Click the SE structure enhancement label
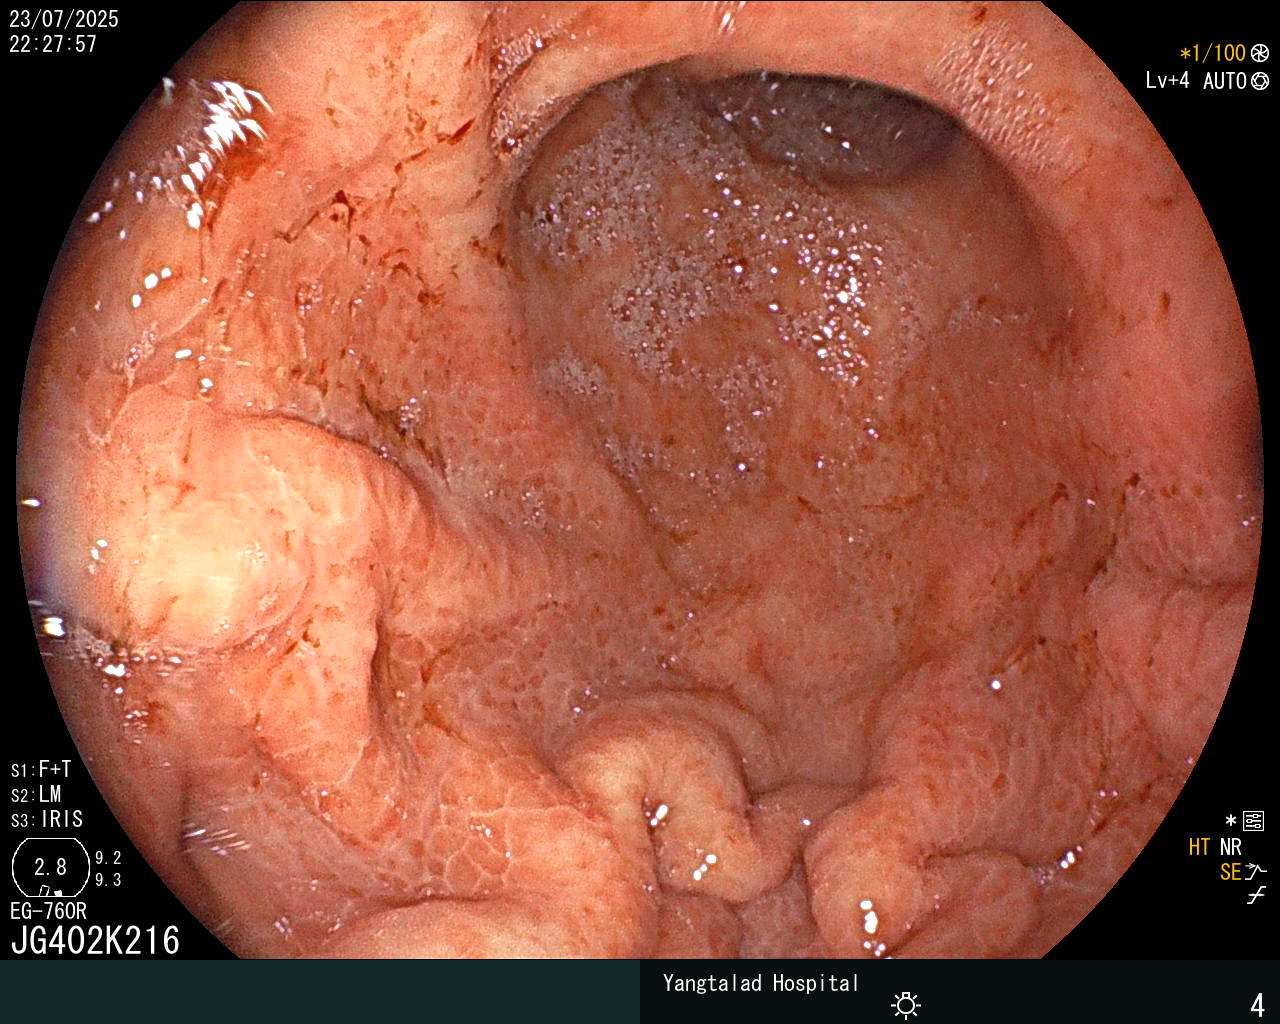 coord(1230,872)
